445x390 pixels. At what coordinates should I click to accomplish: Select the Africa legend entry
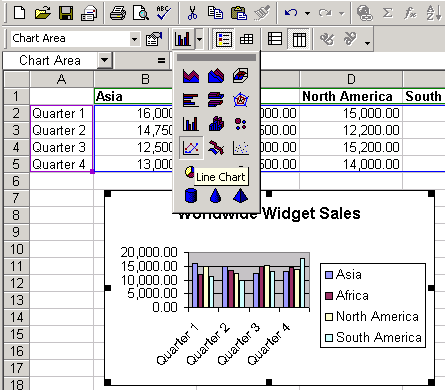pos(347,296)
